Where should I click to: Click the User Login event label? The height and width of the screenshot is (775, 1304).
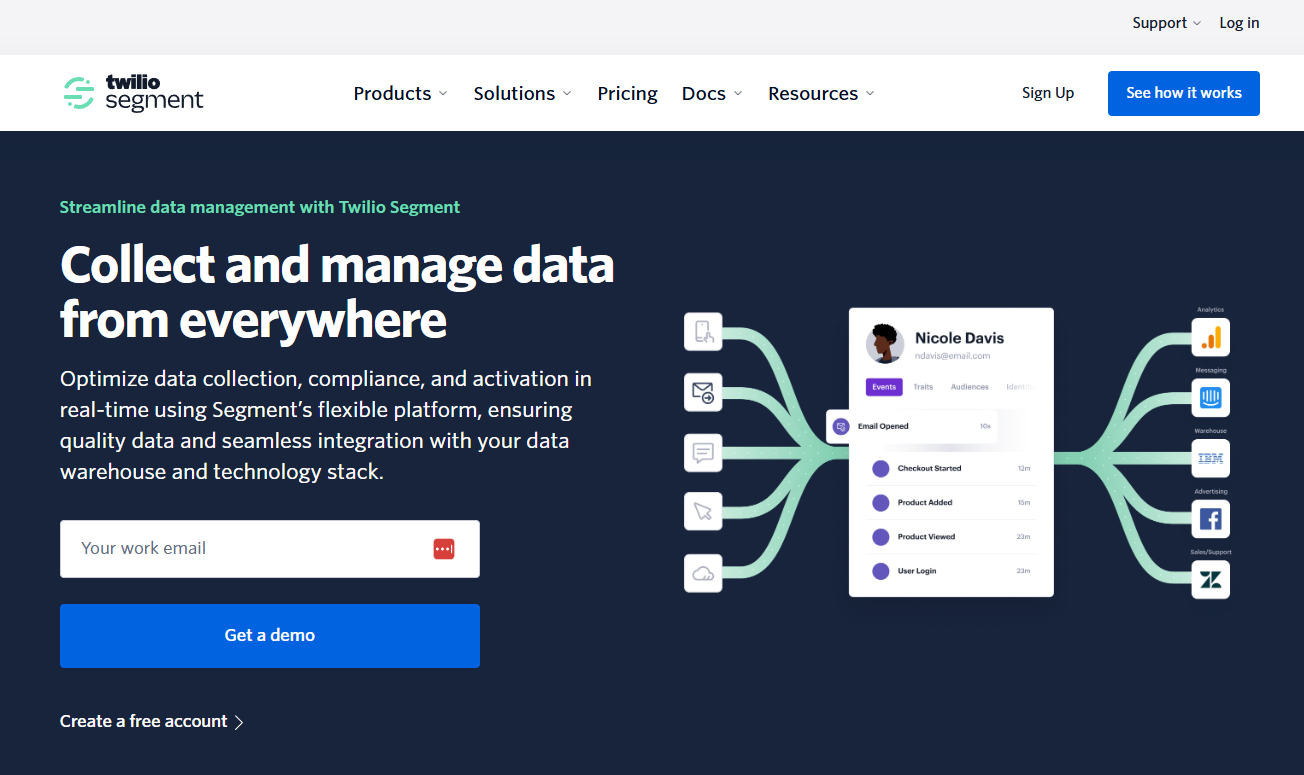pyautogui.click(x=917, y=571)
